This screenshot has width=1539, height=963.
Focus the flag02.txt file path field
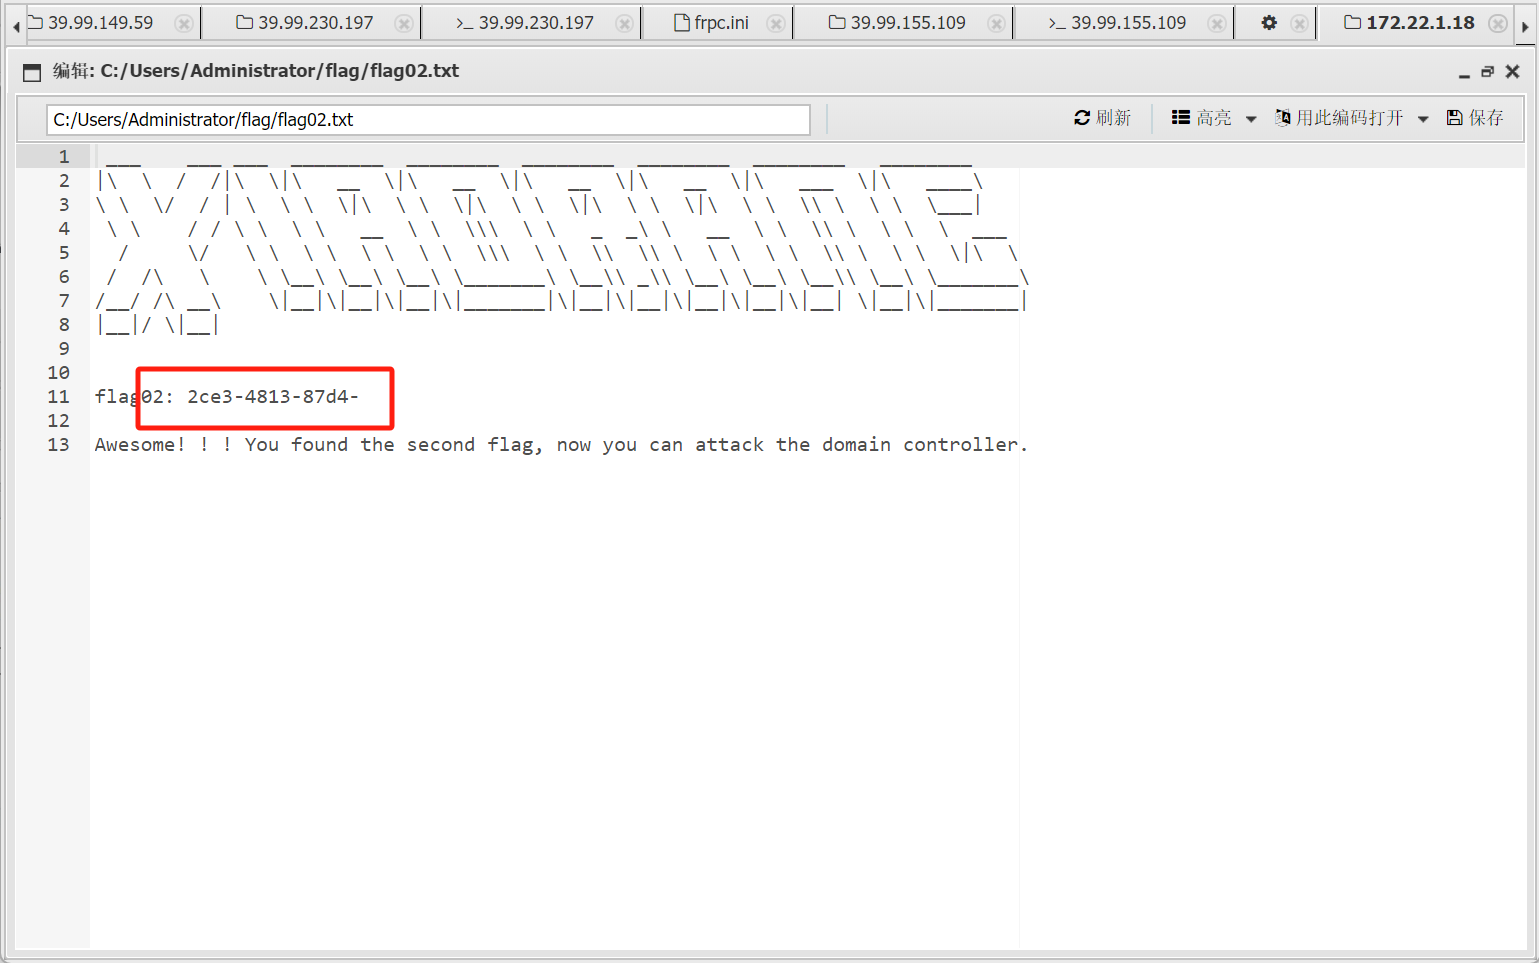click(428, 120)
